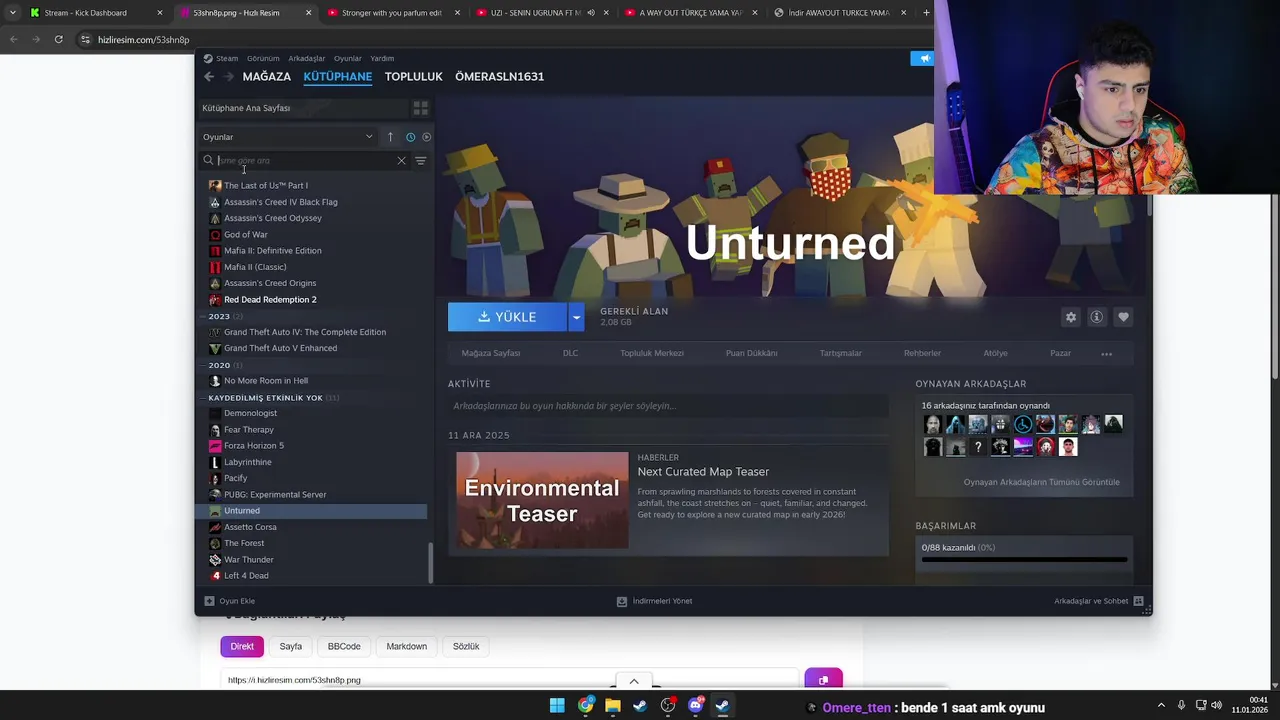1280x720 pixels.
Task: Open the Oyunlar menu in menubar
Action: (348, 58)
